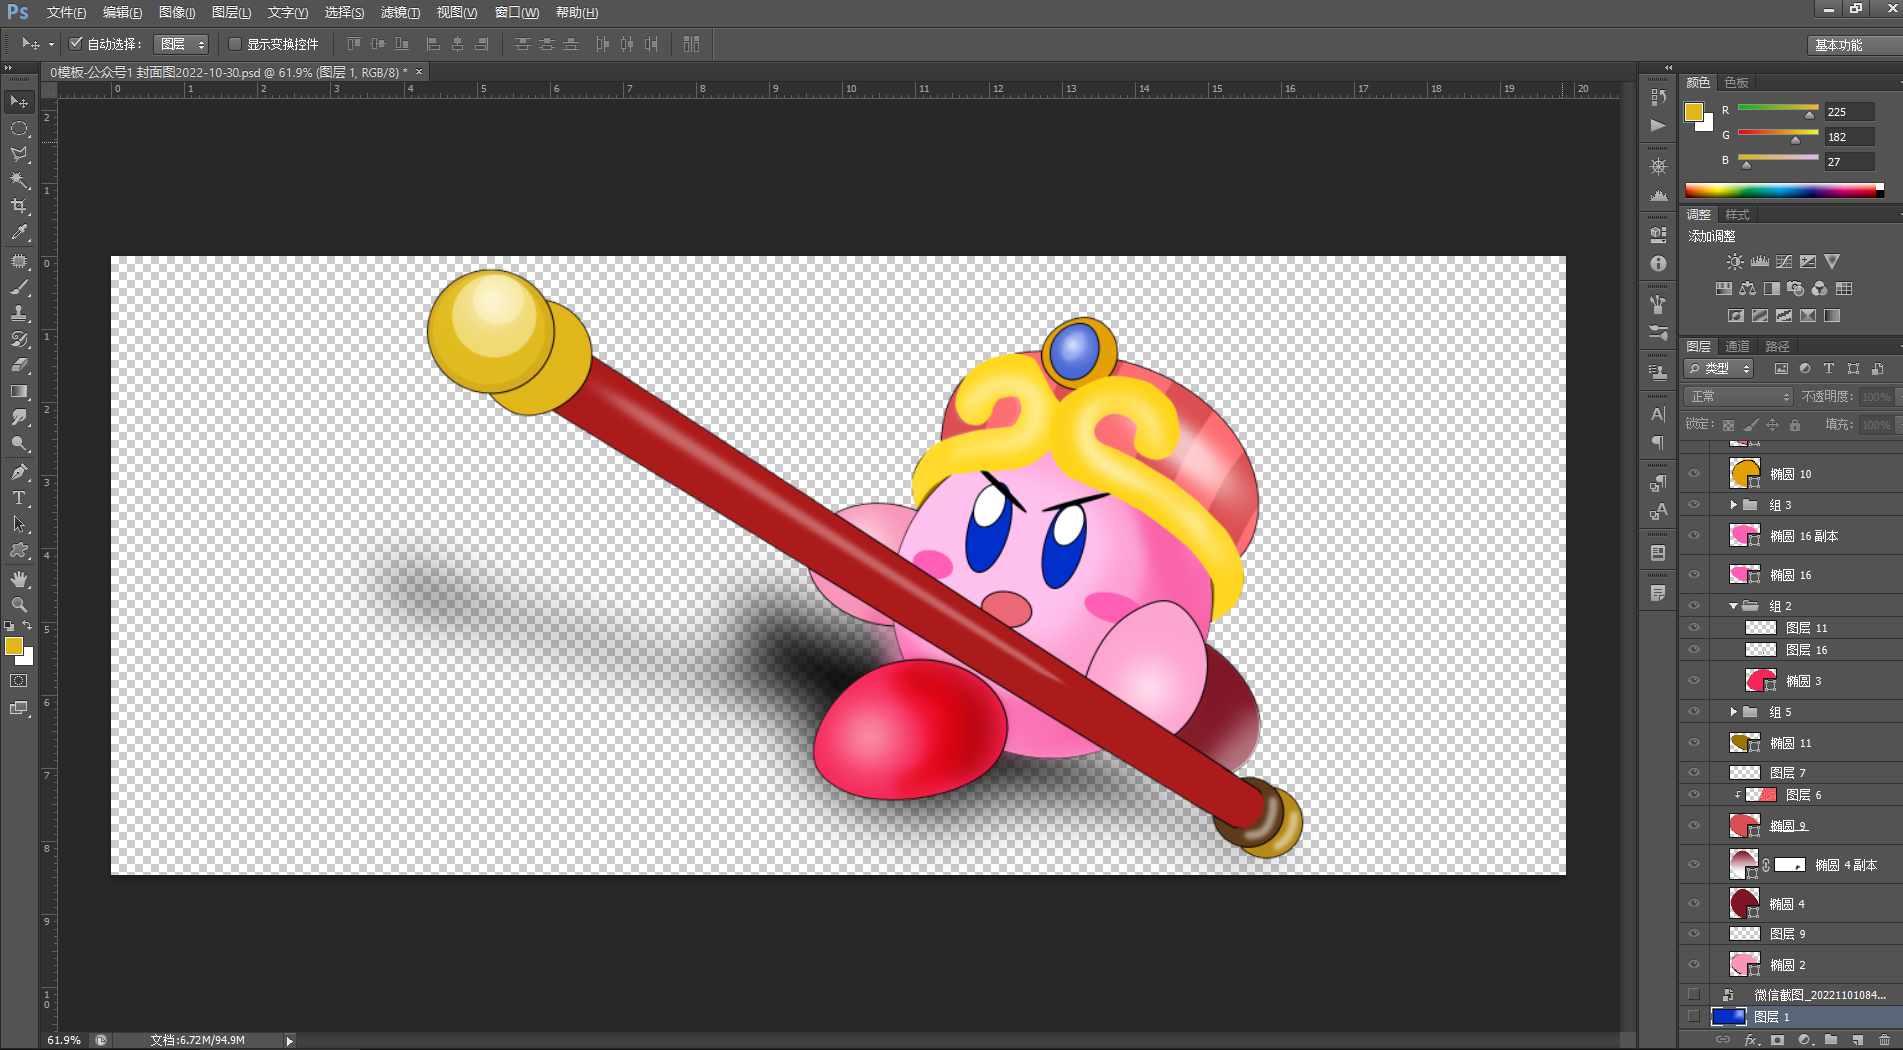Open the layer filter 类型 dropdown
This screenshot has width=1903, height=1050.
(x=1720, y=369)
